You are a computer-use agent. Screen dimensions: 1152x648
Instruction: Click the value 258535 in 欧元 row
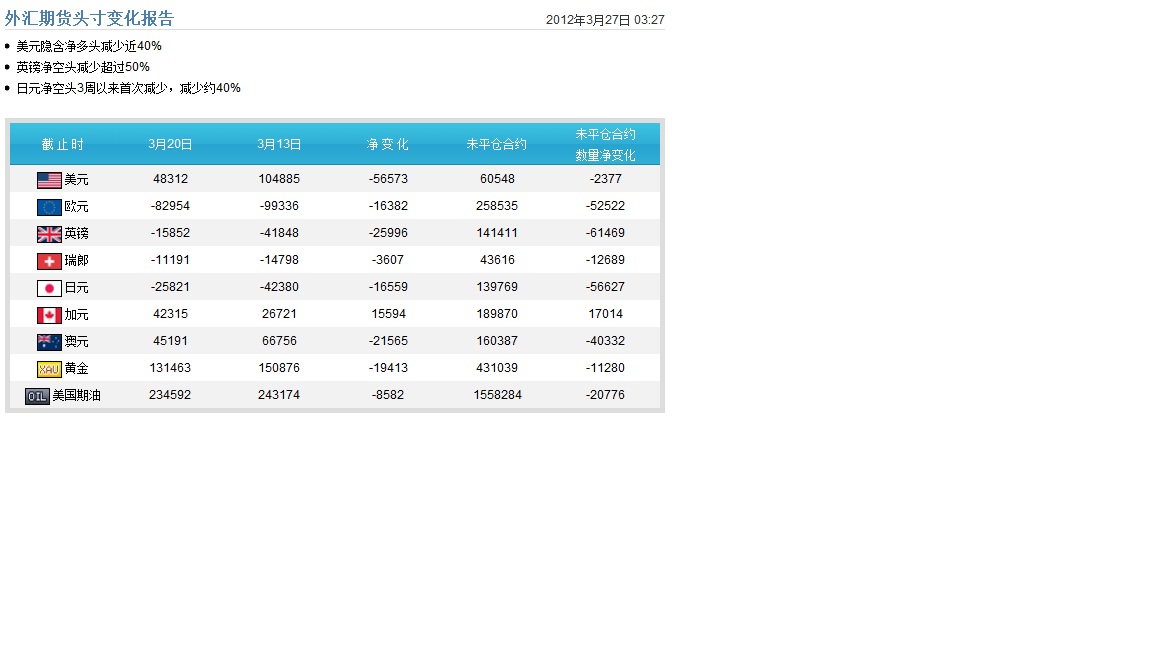coord(497,206)
